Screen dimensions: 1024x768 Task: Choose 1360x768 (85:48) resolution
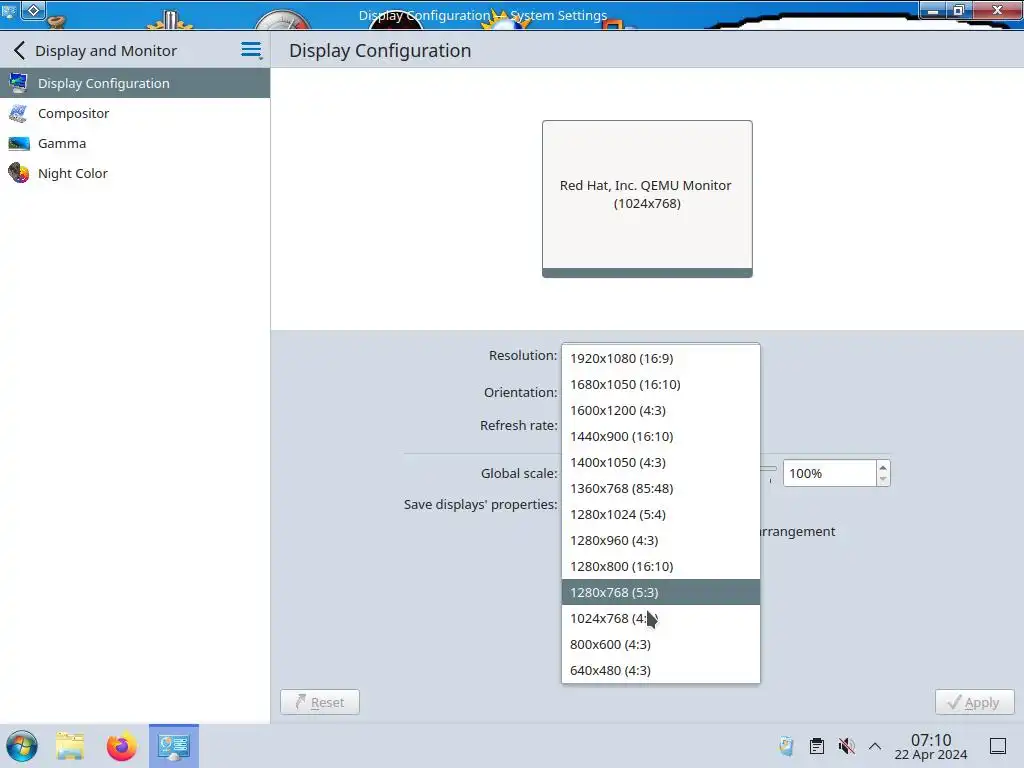point(660,488)
